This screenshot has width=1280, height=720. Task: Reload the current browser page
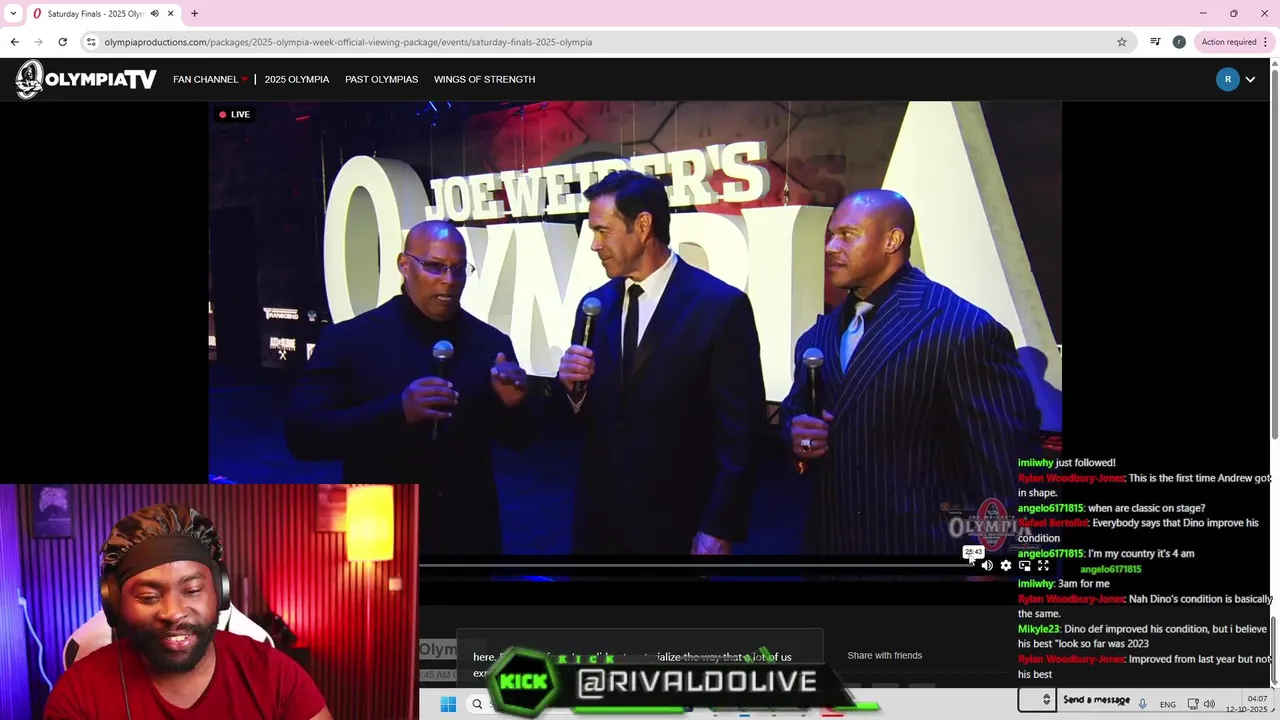62,42
